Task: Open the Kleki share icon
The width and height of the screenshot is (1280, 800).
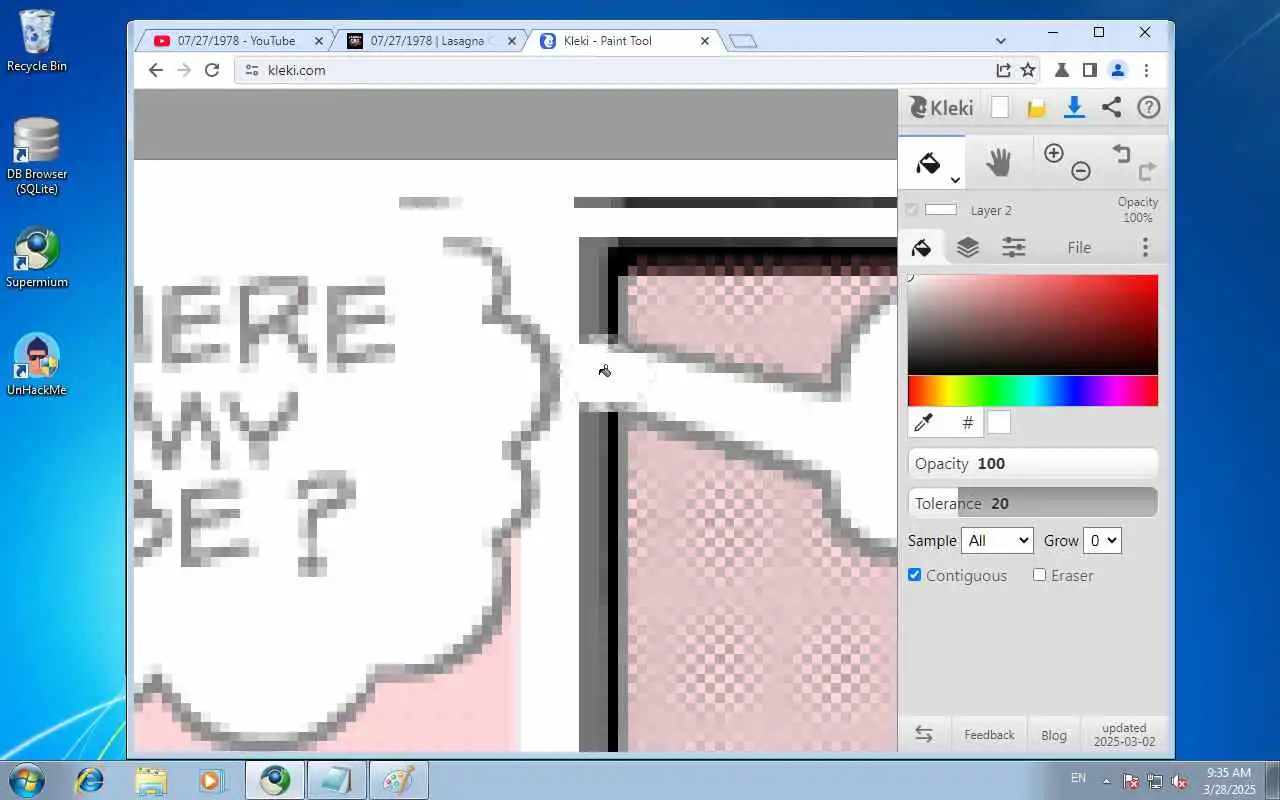Action: click(1111, 107)
